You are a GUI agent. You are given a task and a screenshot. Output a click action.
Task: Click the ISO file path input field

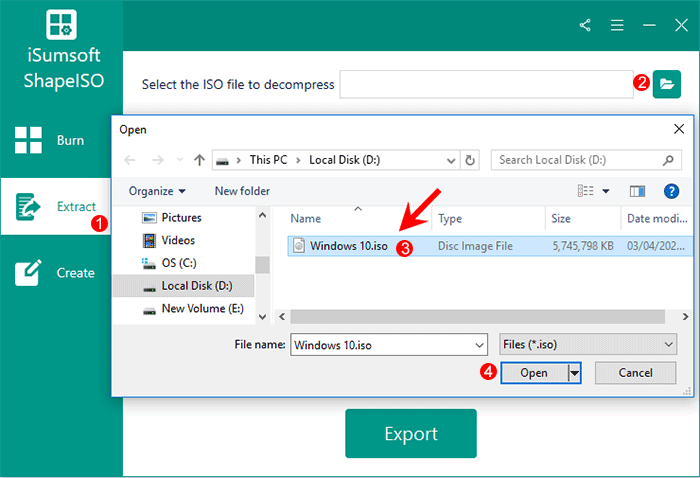pos(486,84)
